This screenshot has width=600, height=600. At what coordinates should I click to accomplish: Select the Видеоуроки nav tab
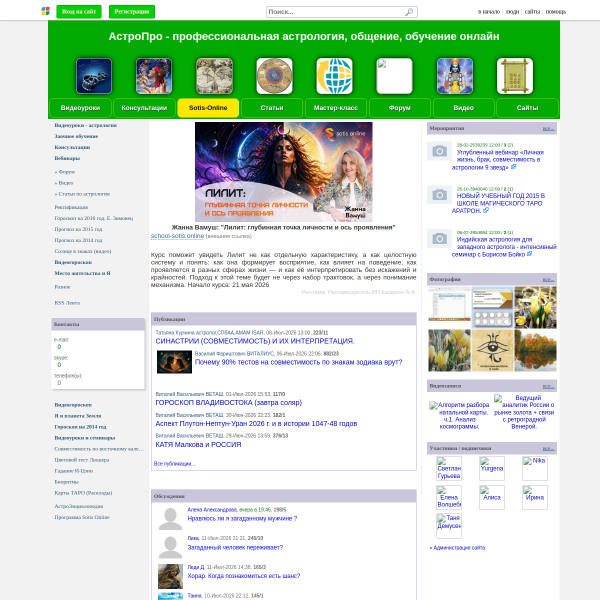[x=80, y=108]
